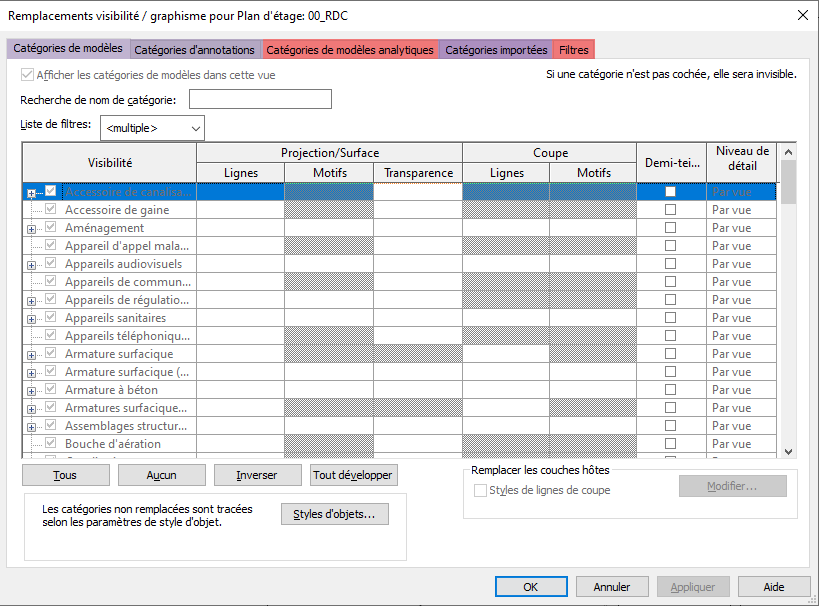Viewport: 819px width, 606px height.
Task: Click the scrollbar down arrow in category list
Action: 788,452
